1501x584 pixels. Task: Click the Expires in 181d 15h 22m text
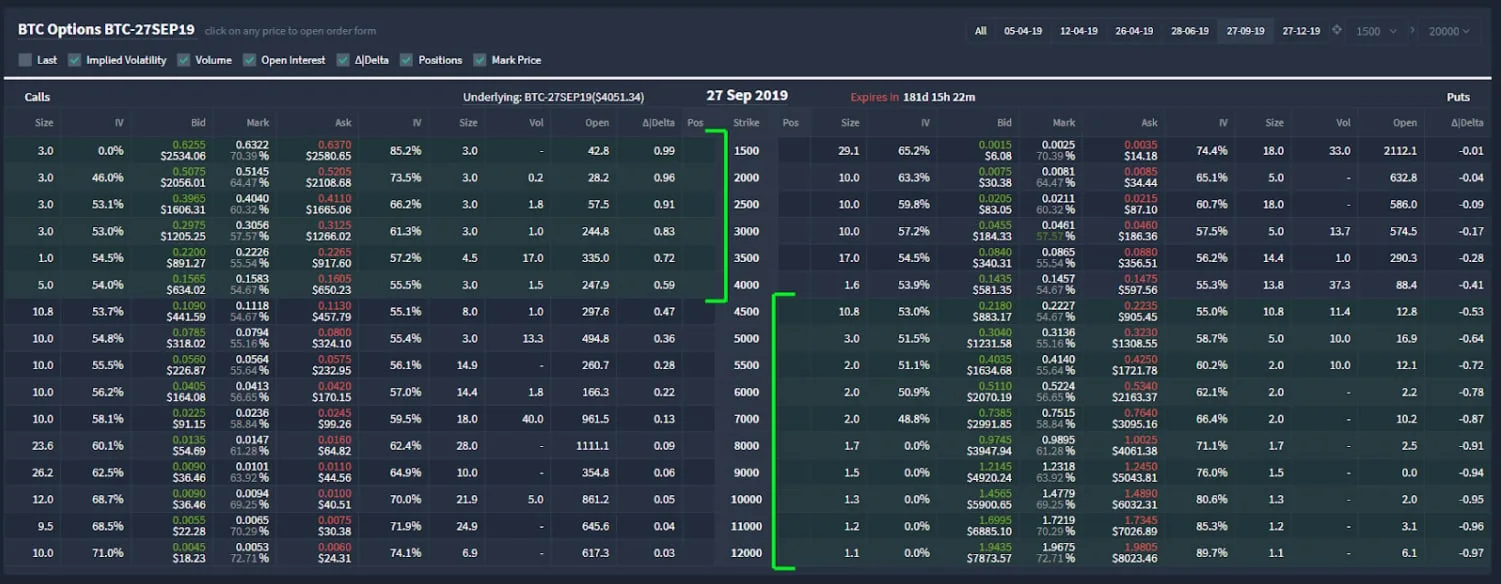click(x=912, y=97)
